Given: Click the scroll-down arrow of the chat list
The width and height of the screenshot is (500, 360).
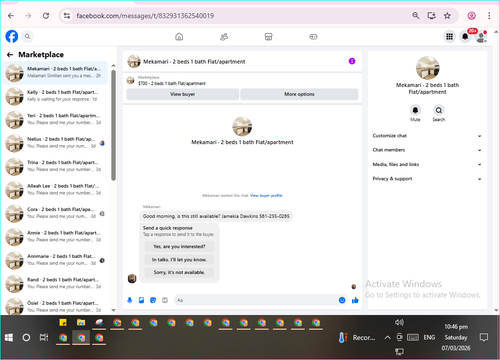Looking at the screenshot, I should click(113, 310).
